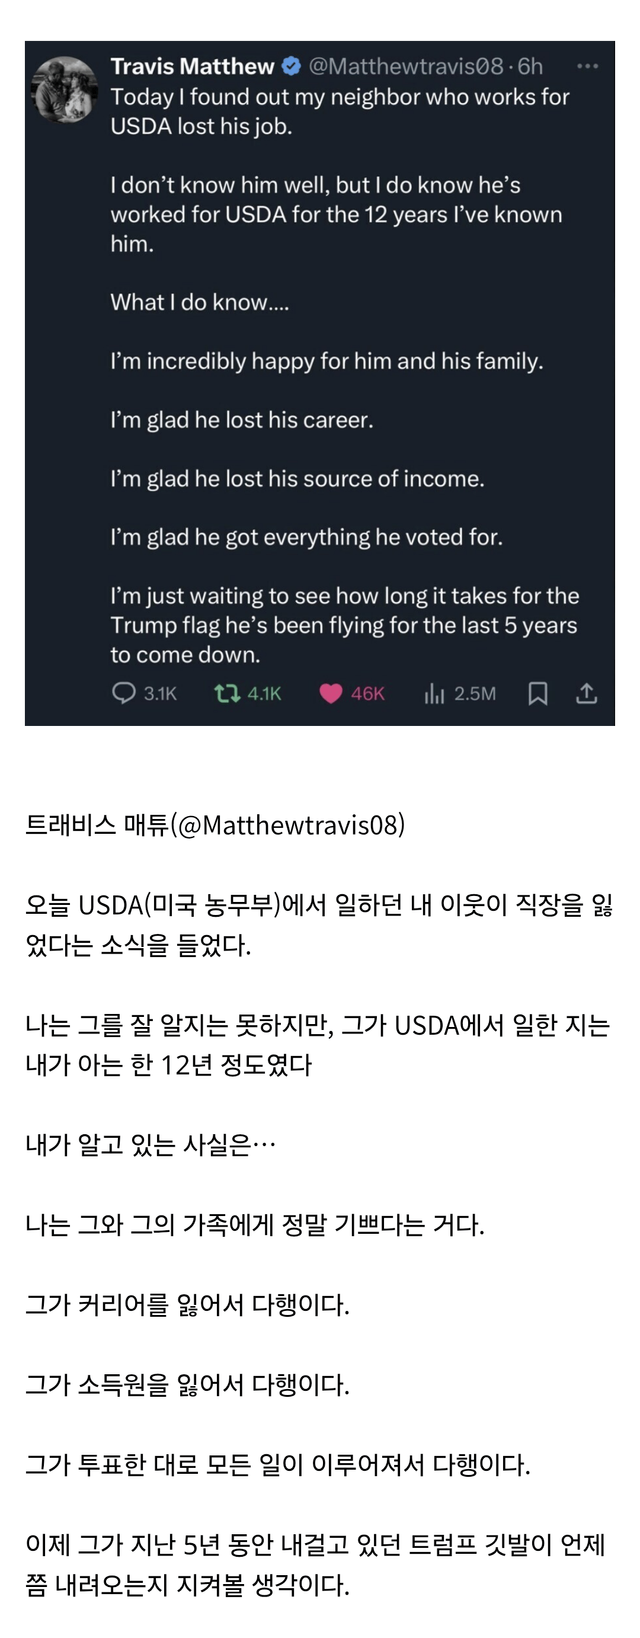Image resolution: width=640 pixels, height=1638 pixels.
Task: Bookmark the tweet by Travis Matthew
Action: point(537,693)
